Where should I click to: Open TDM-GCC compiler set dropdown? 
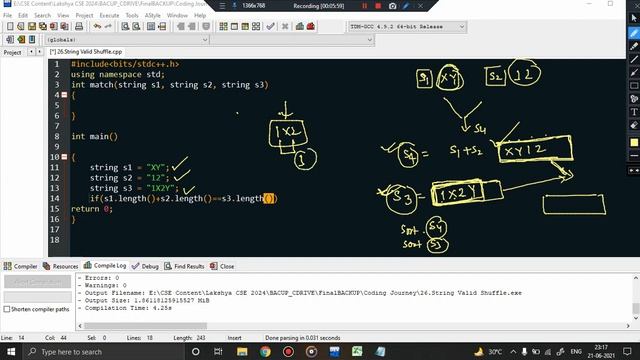tap(407, 27)
